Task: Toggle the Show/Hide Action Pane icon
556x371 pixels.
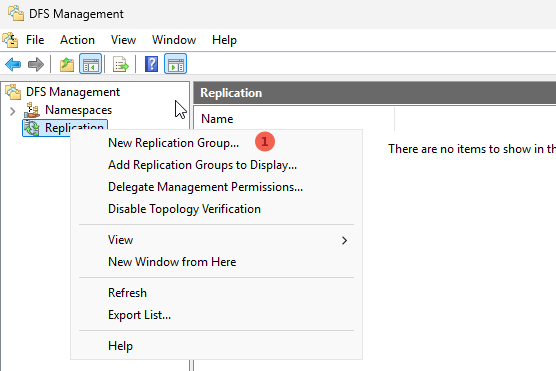Action: (x=176, y=64)
